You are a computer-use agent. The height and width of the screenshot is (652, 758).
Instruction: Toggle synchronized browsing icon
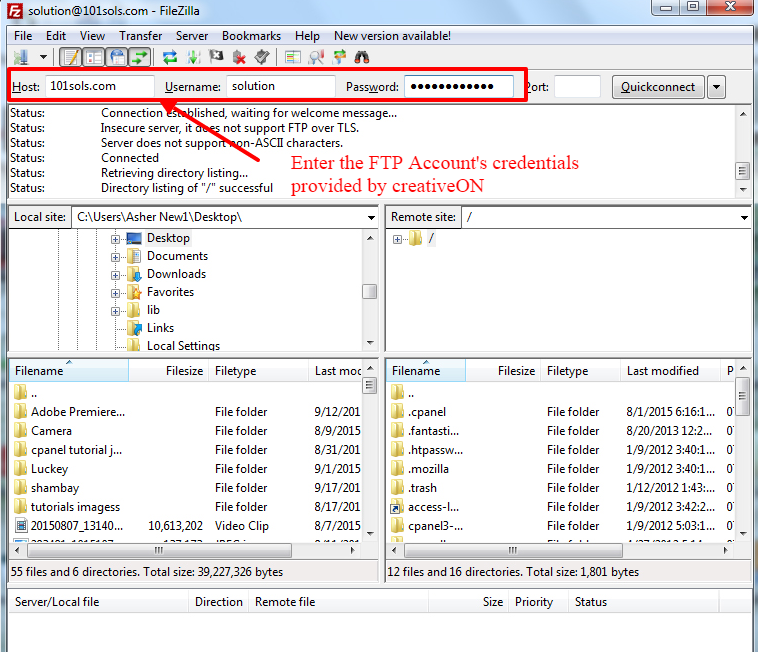tap(340, 57)
